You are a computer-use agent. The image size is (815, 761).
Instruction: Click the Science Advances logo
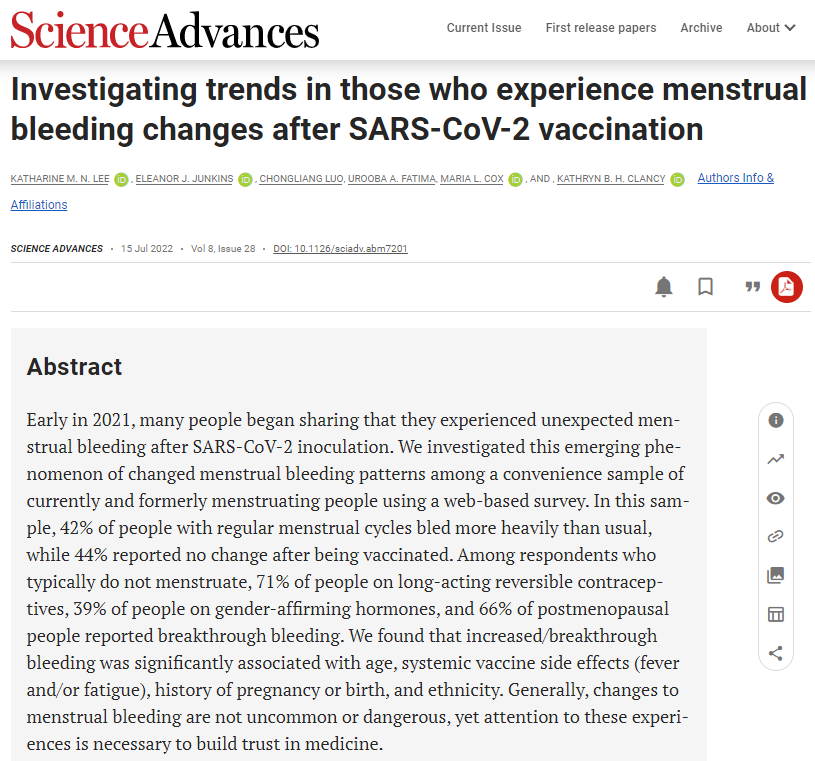point(165,30)
